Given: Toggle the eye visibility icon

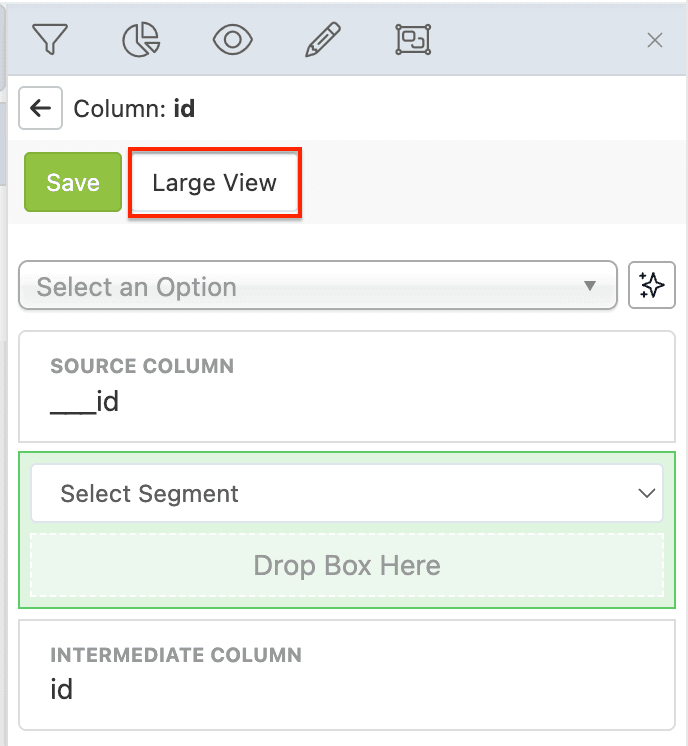Looking at the screenshot, I should 232,39.
